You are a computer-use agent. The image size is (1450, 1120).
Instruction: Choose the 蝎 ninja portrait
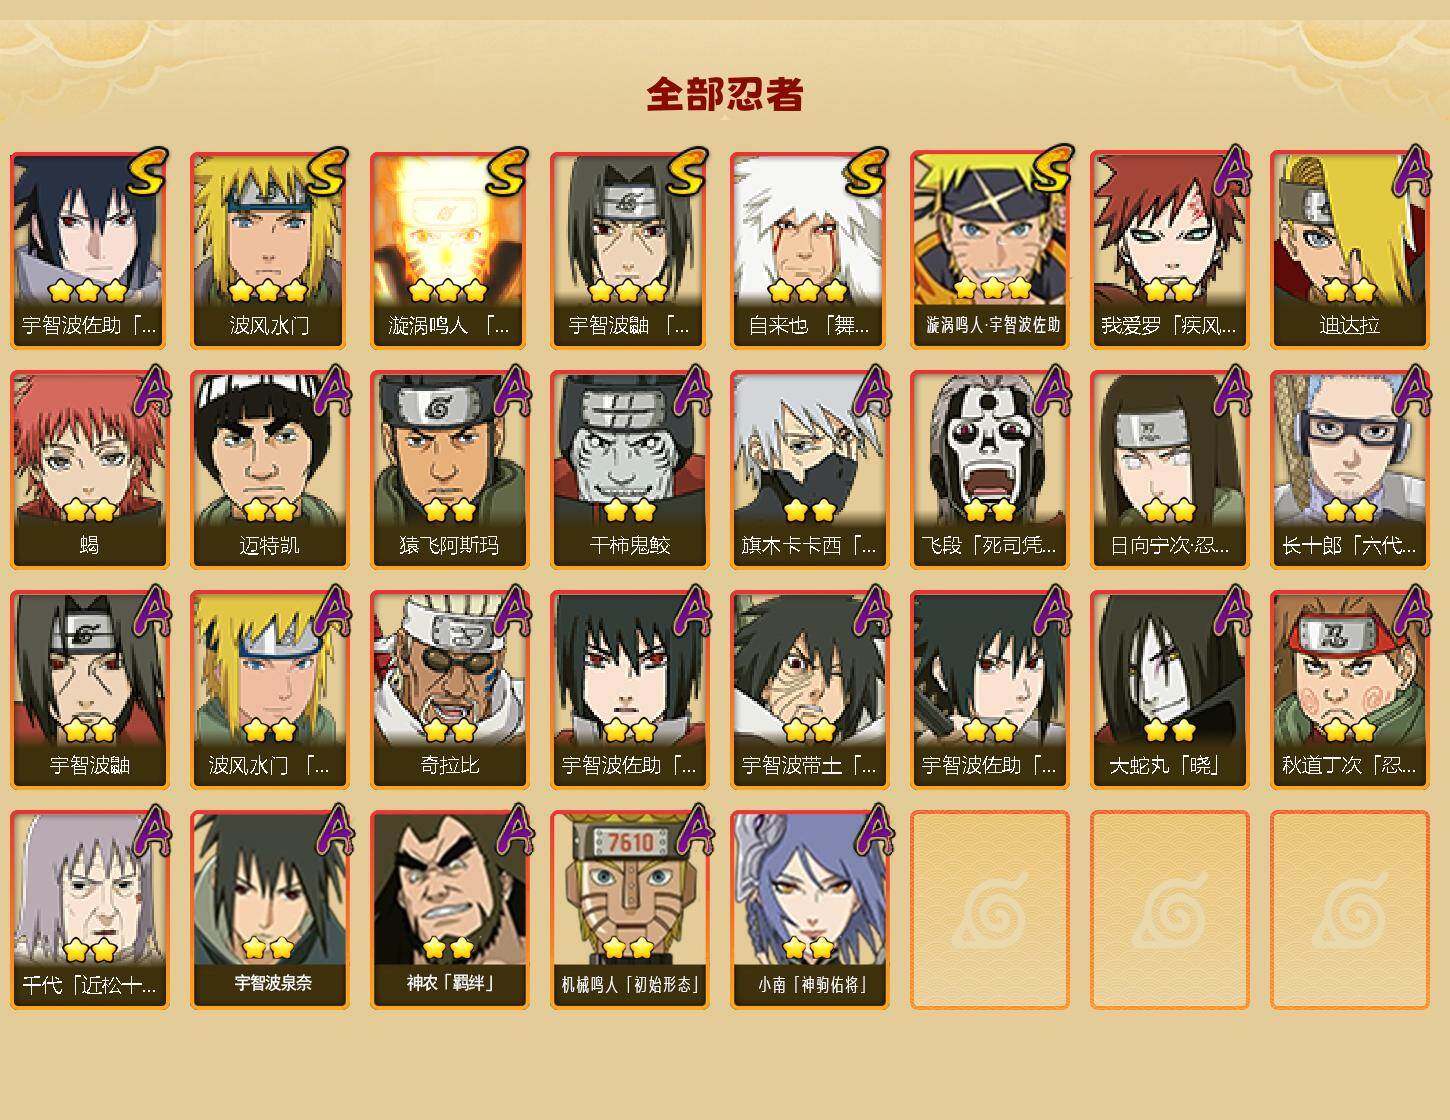89,470
